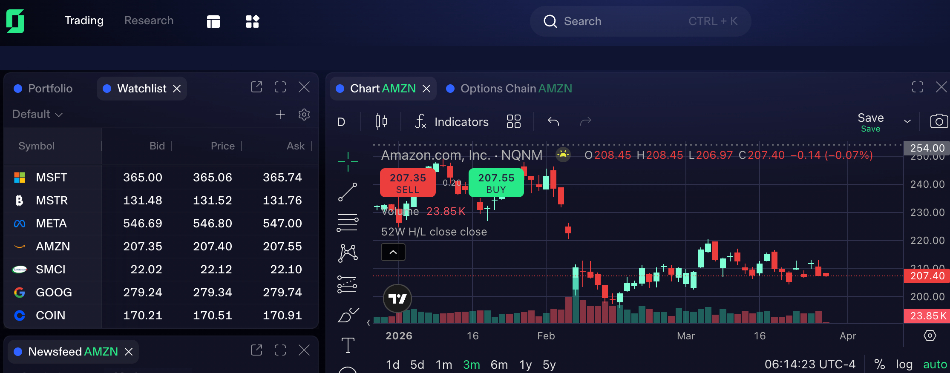This screenshot has width=950, height=373.
Task: Pop out the Newsfeed panel
Action: coord(256,350)
